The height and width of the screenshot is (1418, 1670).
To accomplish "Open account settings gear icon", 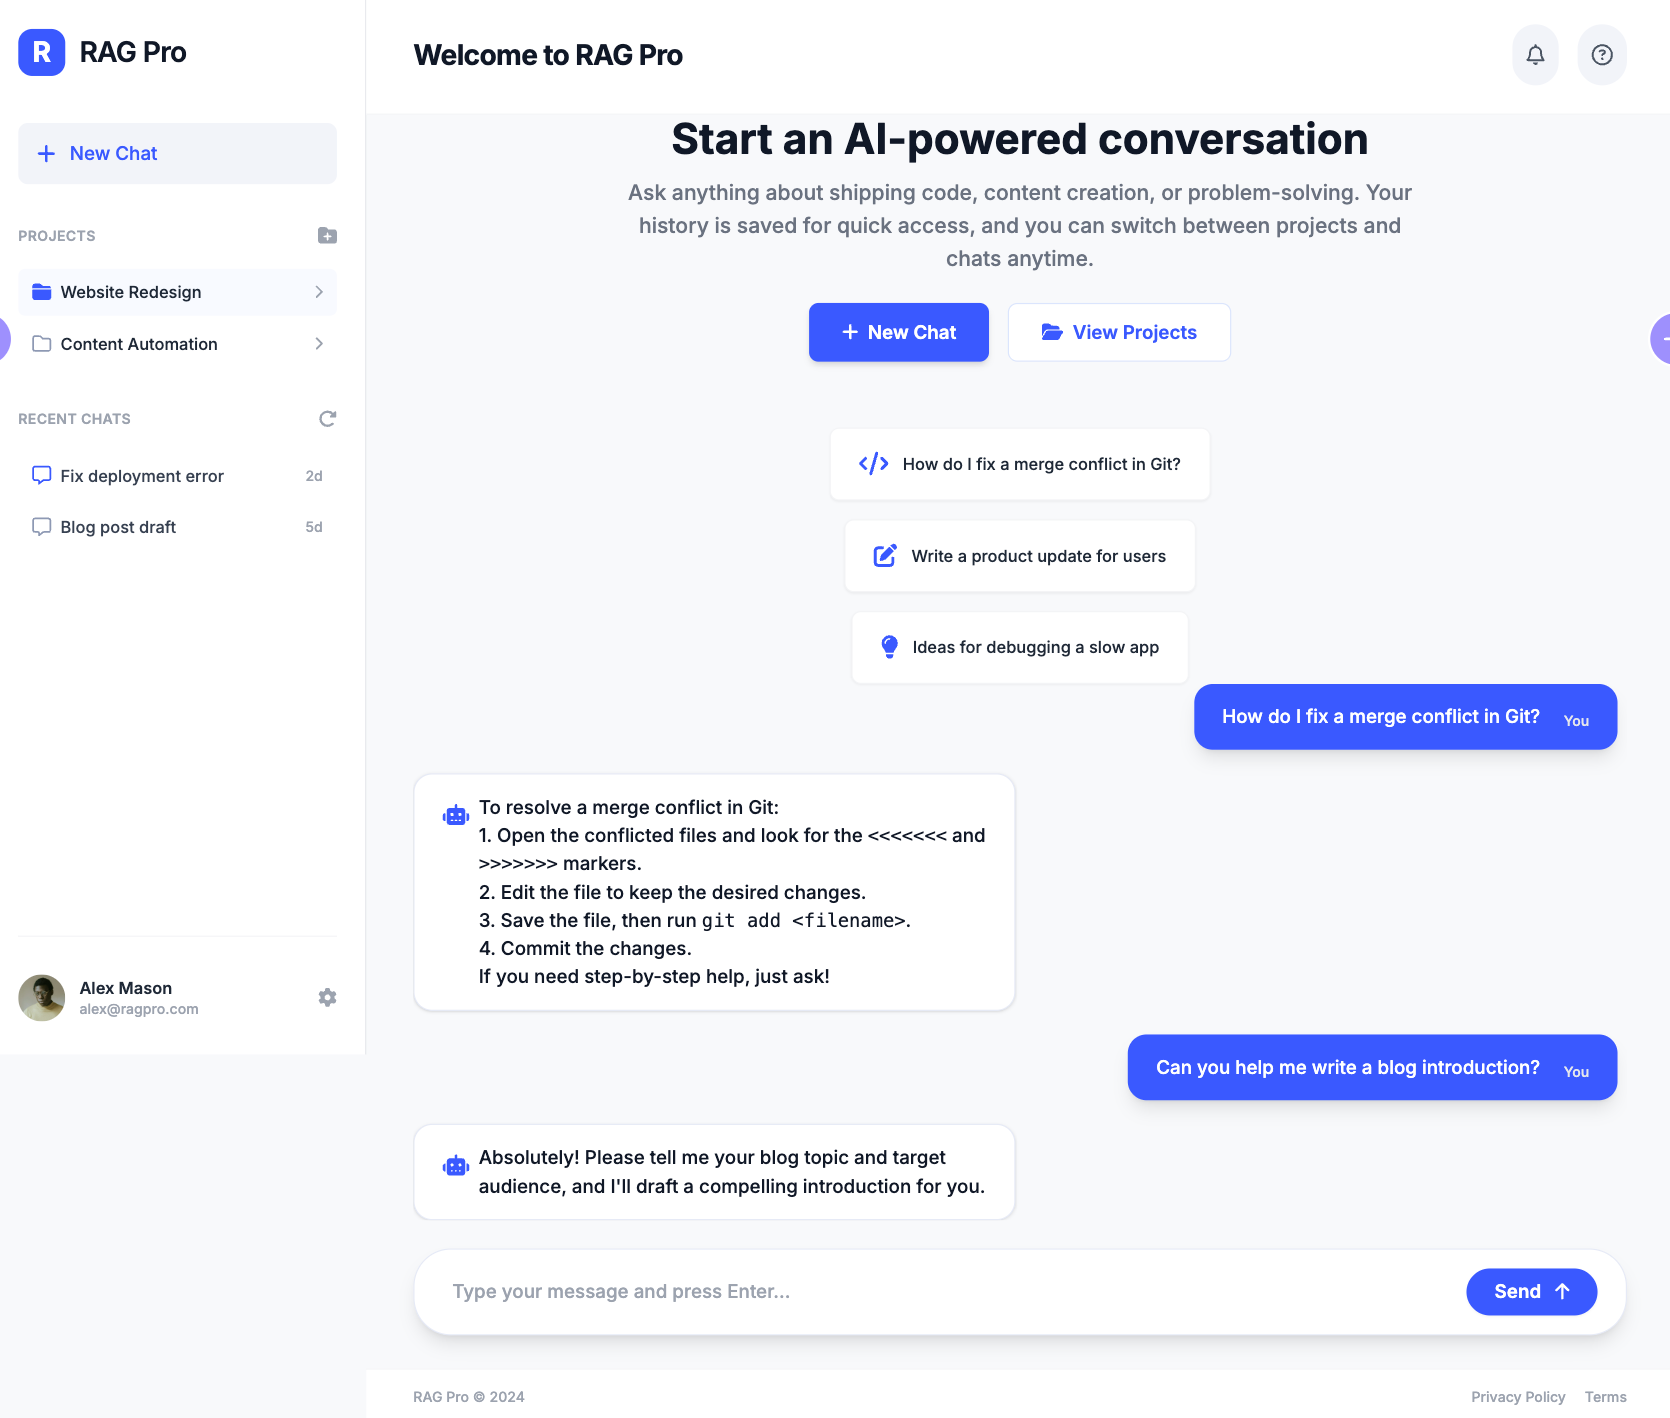I will coord(327,997).
